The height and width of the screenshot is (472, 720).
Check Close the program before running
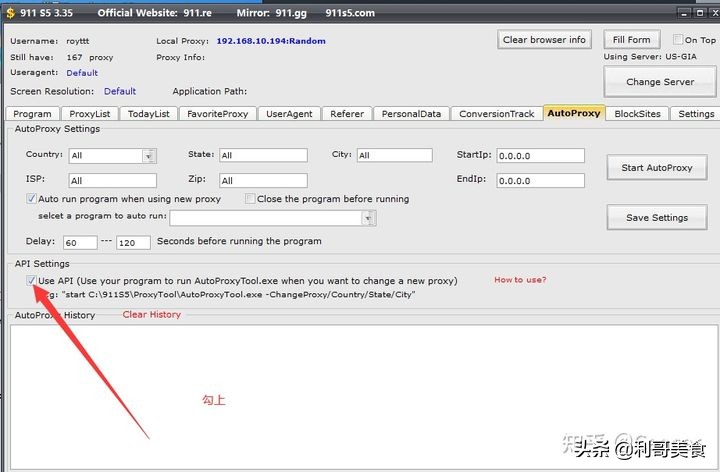(251, 199)
